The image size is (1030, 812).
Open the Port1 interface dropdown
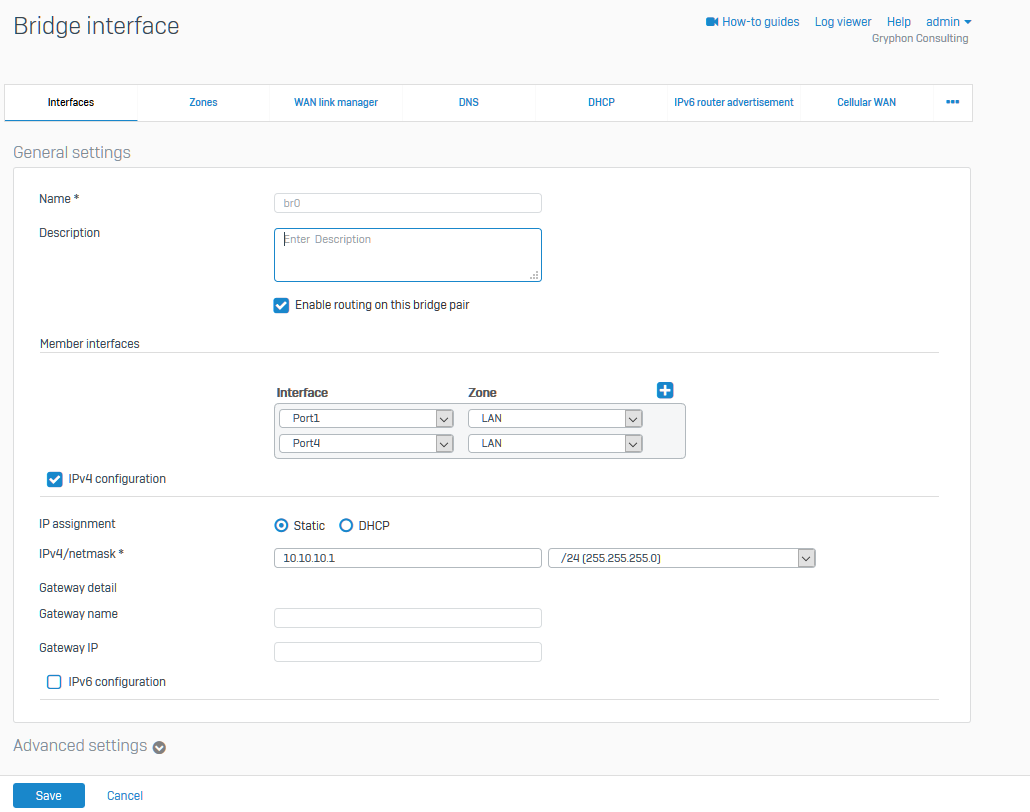coord(366,418)
